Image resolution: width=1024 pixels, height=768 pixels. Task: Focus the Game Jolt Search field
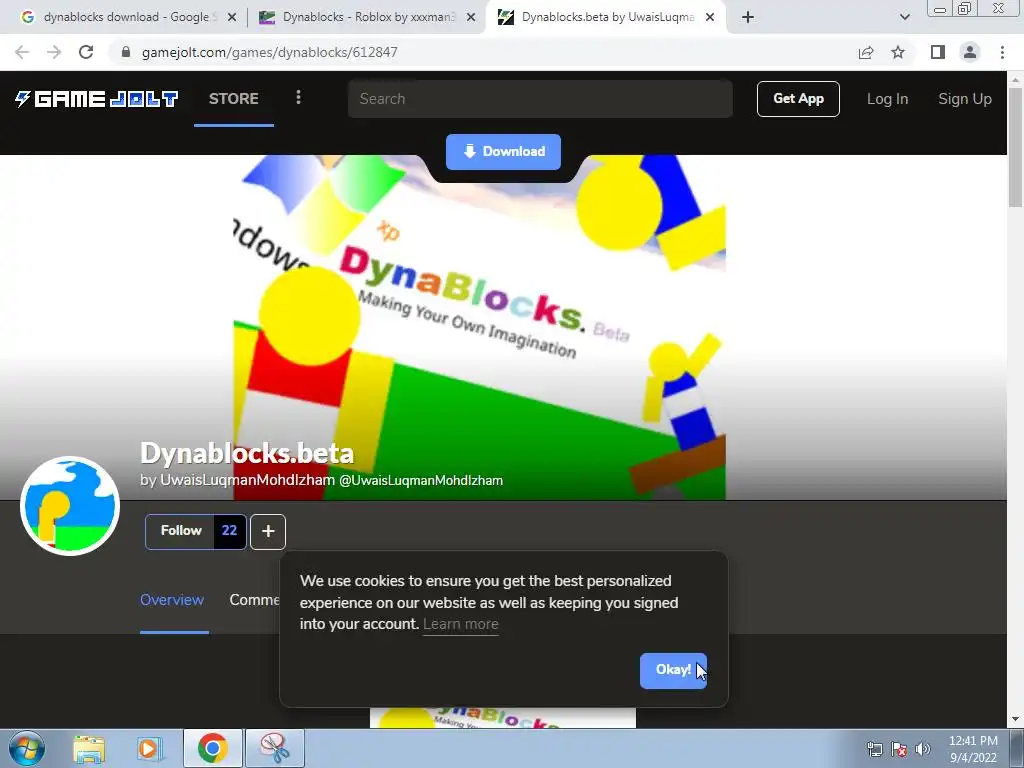[540, 99]
